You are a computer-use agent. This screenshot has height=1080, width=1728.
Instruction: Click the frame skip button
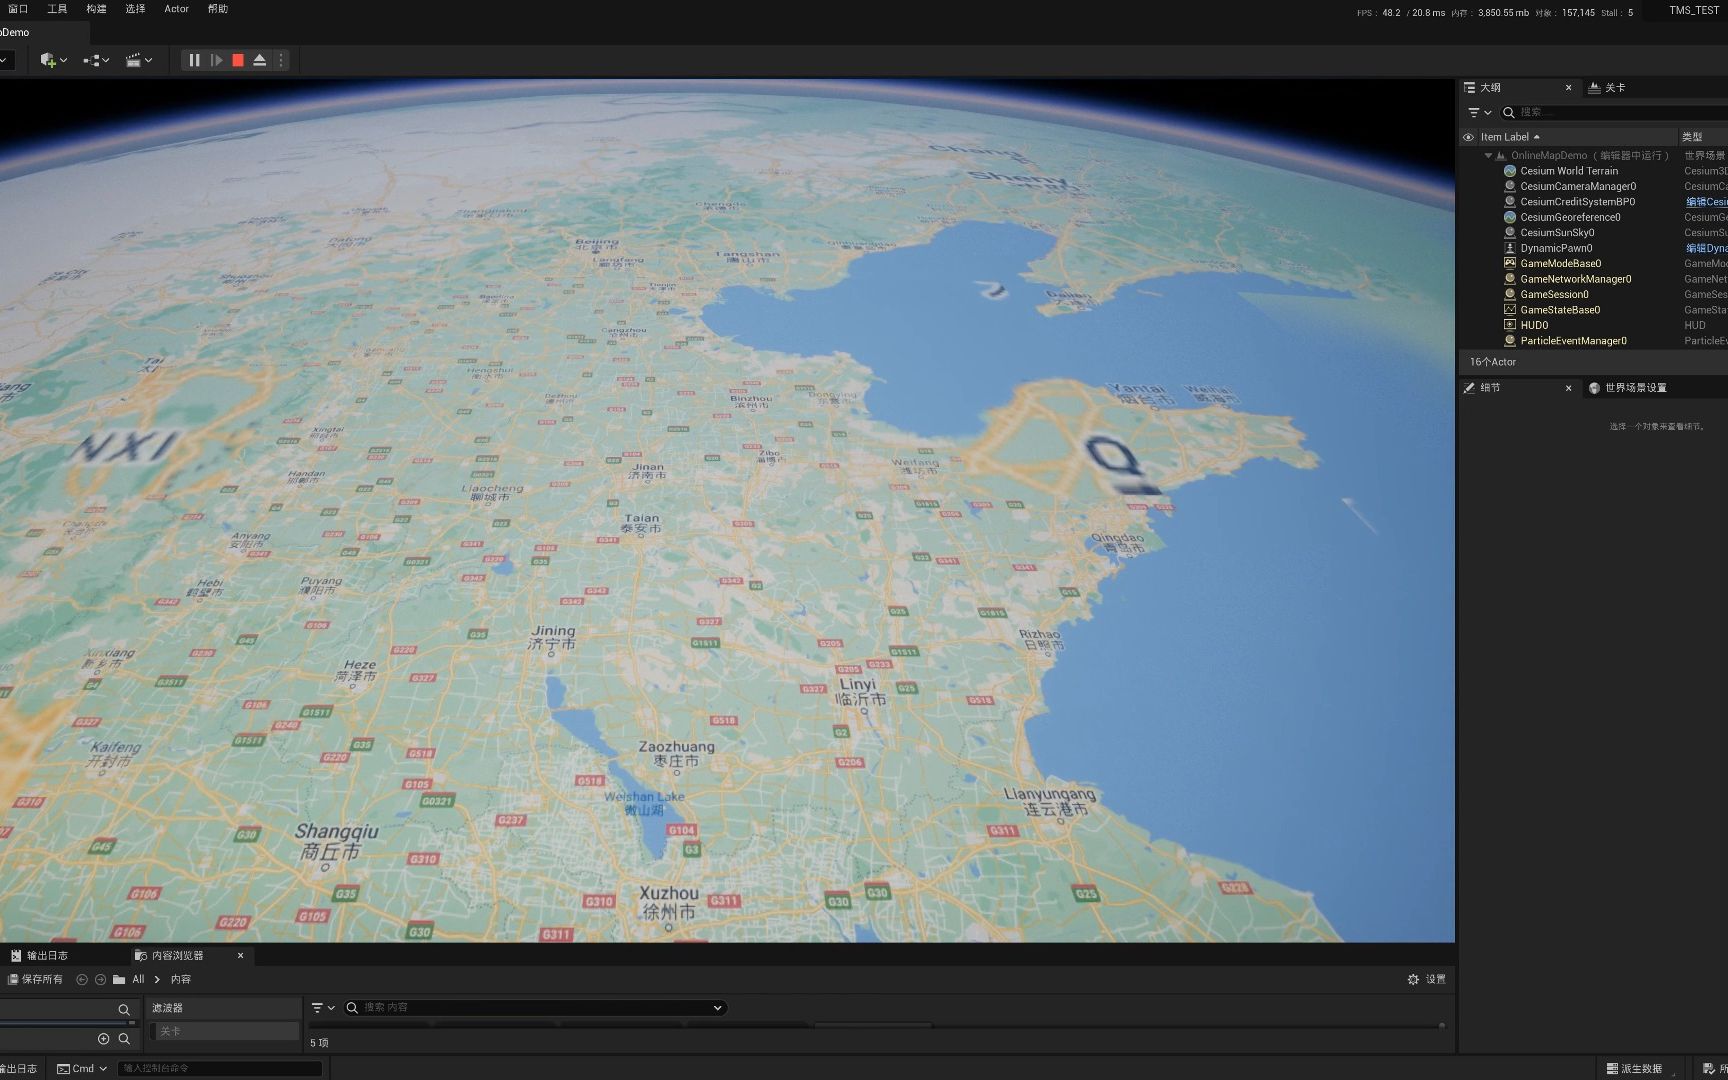216,60
